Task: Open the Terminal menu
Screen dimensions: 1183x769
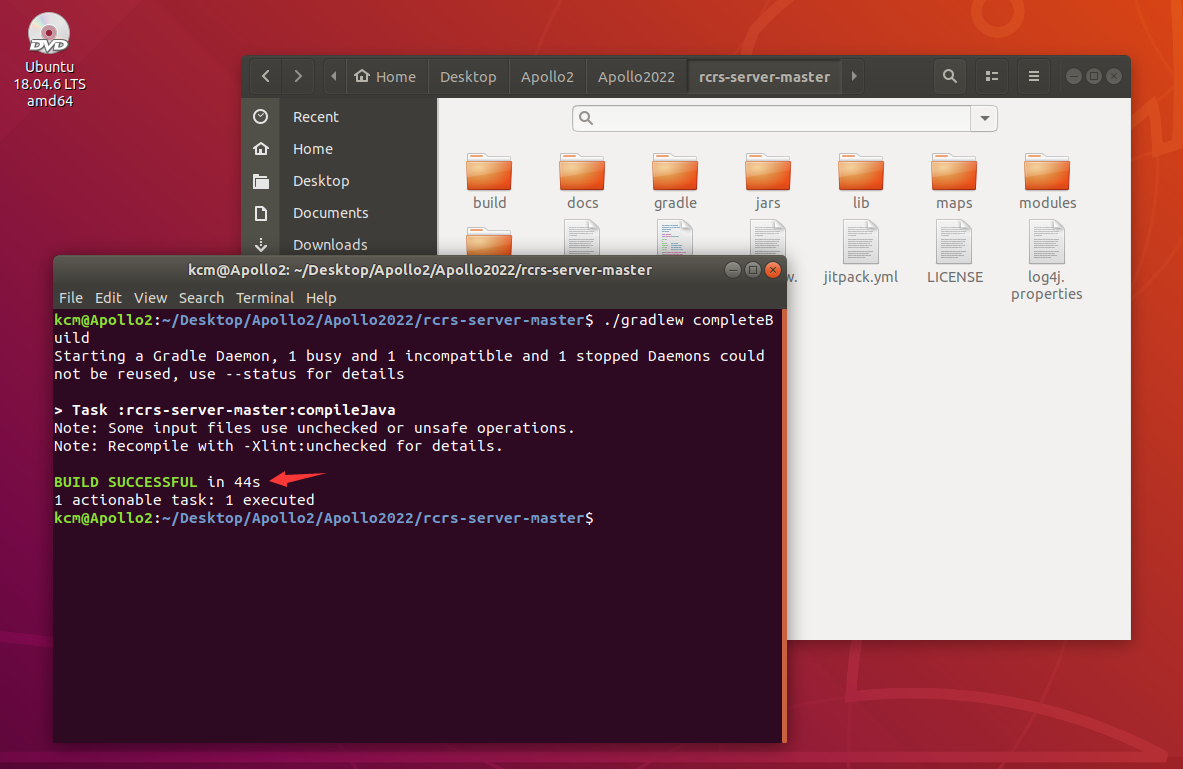Action: point(265,298)
